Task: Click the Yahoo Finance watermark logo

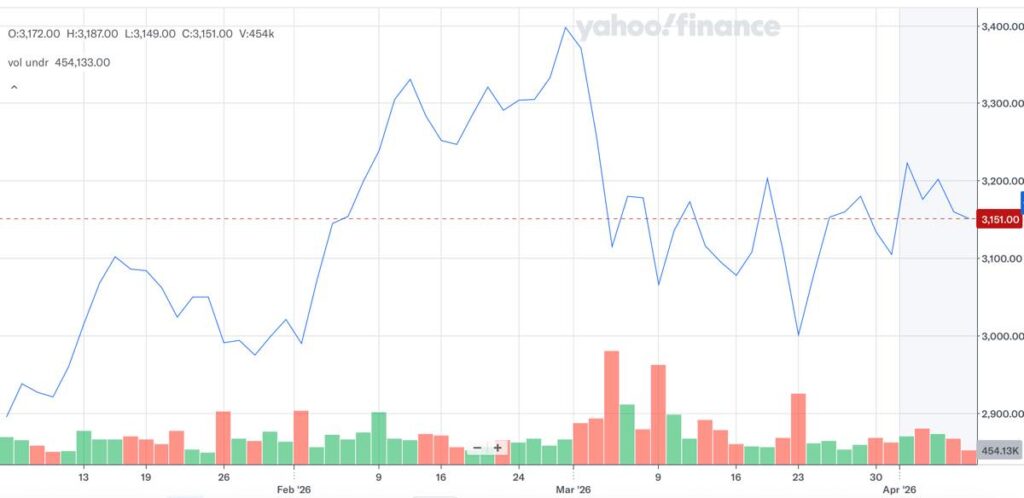Action: coord(676,27)
